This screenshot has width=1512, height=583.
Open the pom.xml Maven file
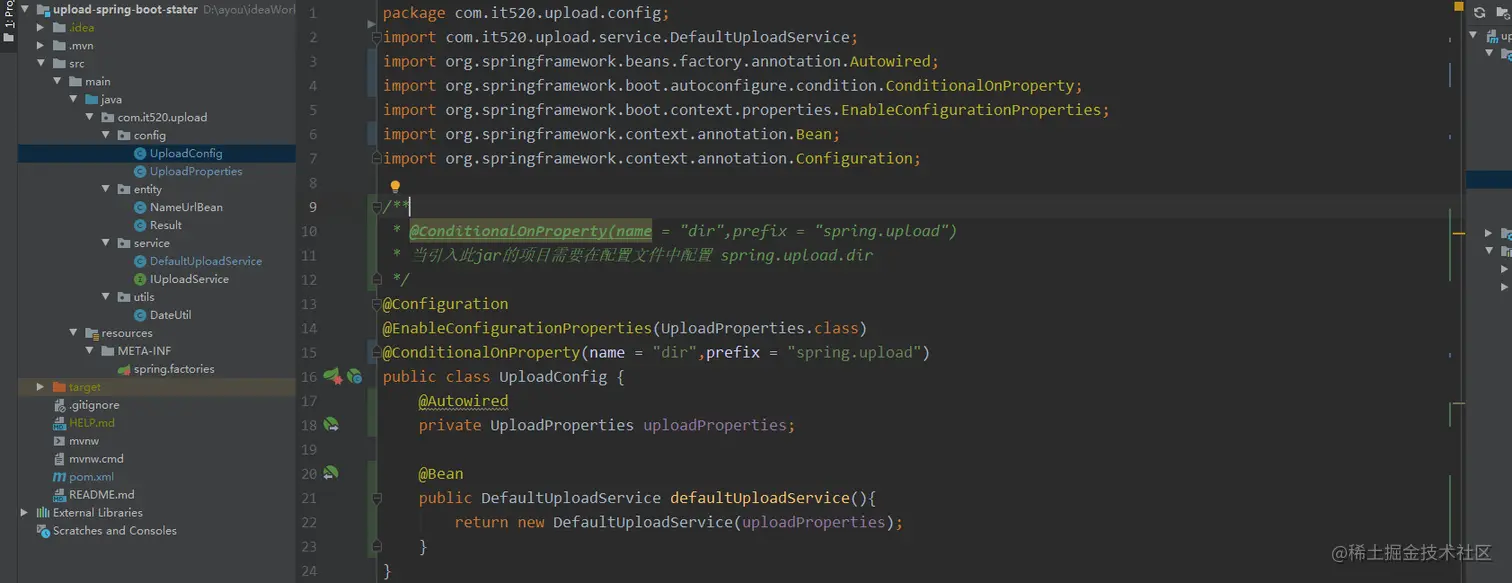coord(92,477)
